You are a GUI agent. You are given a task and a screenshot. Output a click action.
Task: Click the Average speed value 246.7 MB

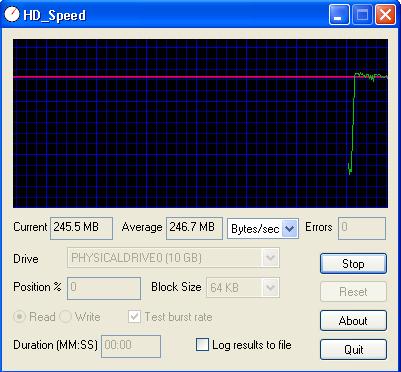tap(194, 228)
